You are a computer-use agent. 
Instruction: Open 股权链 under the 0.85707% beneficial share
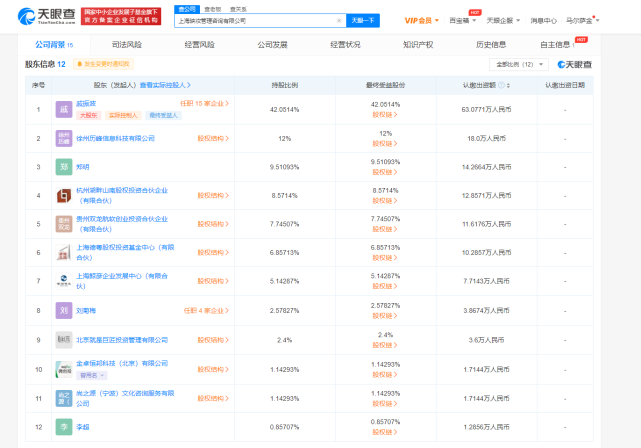pos(385,432)
